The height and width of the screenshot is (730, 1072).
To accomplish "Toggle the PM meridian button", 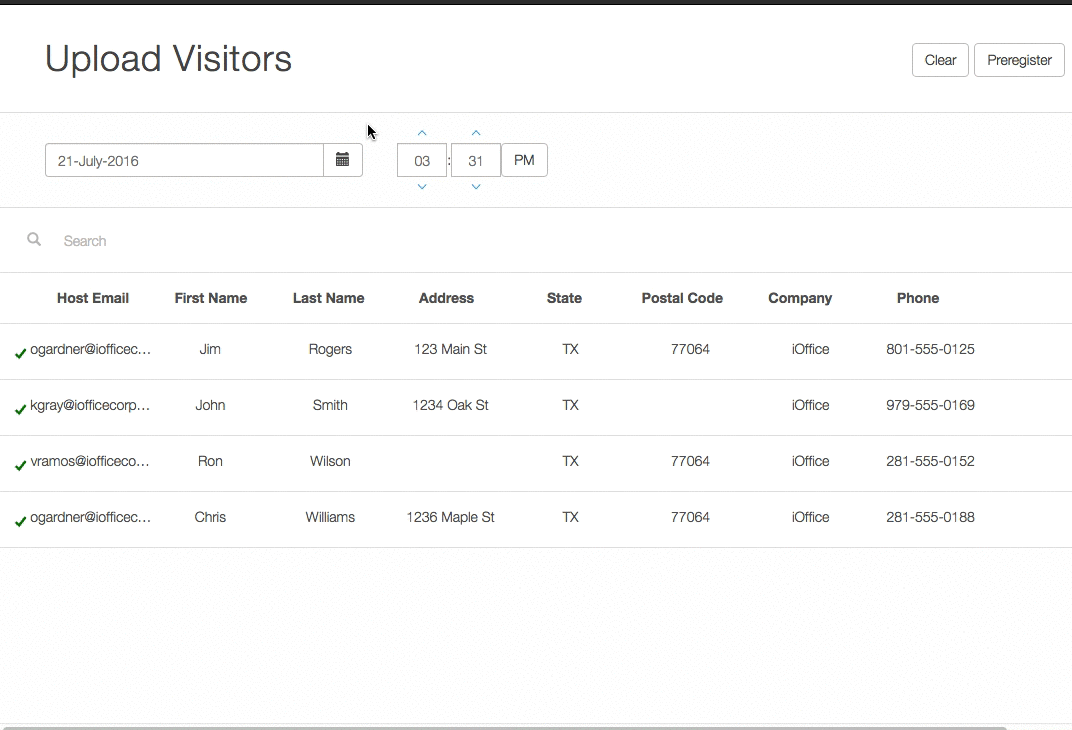I will coord(524,160).
